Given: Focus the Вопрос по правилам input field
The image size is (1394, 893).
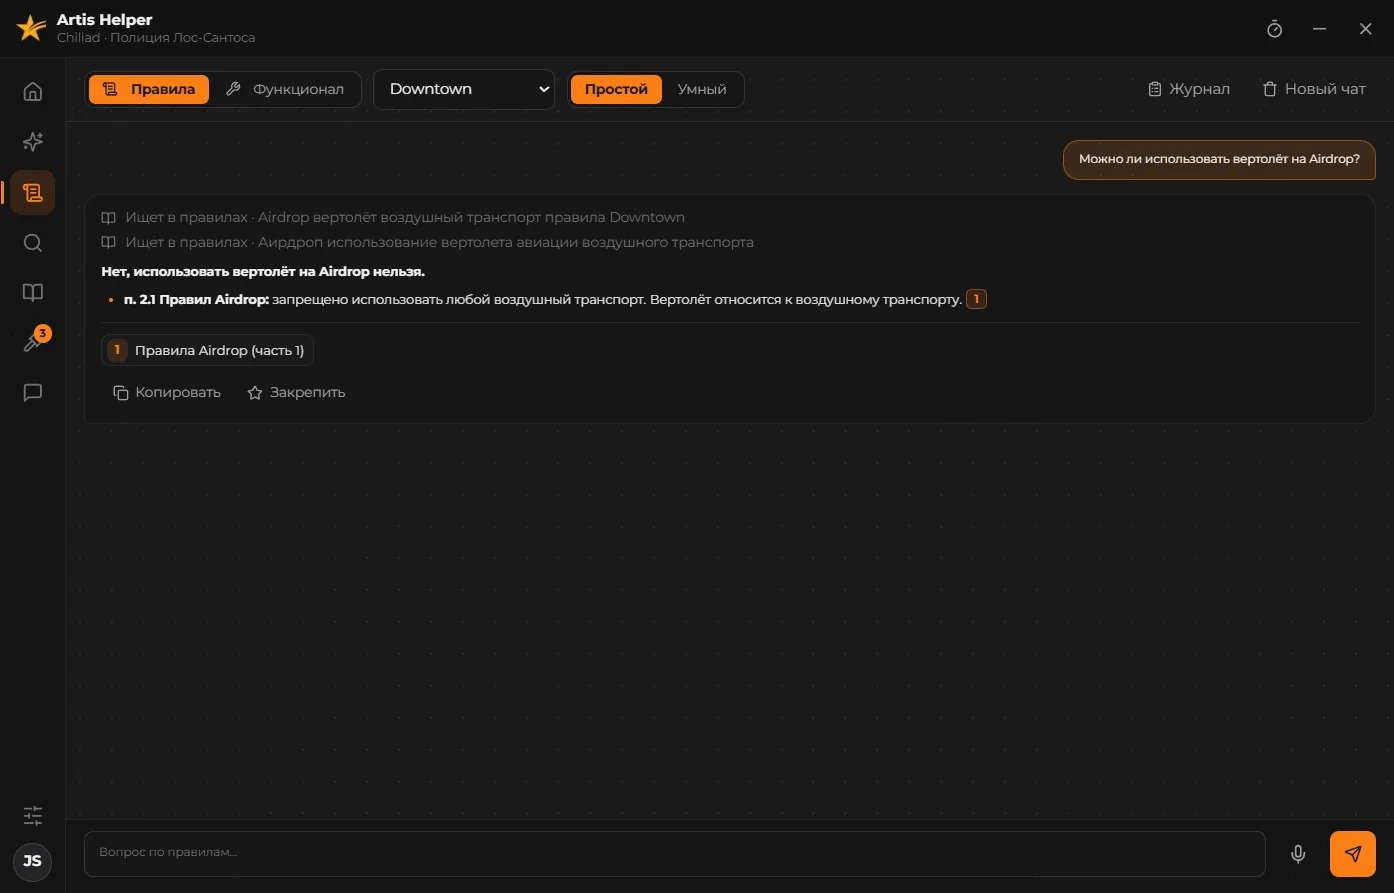Looking at the screenshot, I should [675, 854].
